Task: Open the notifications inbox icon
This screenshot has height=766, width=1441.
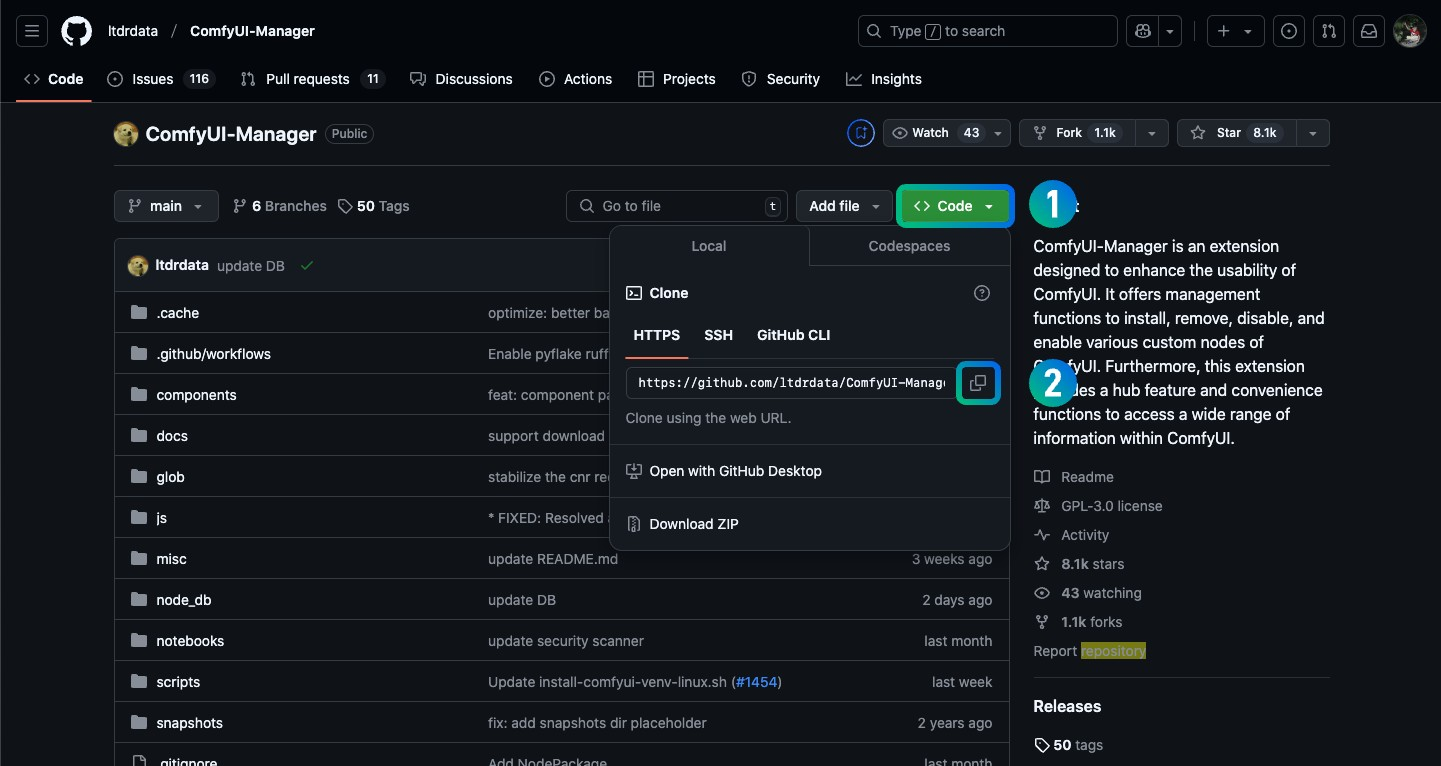Action: [x=1368, y=31]
